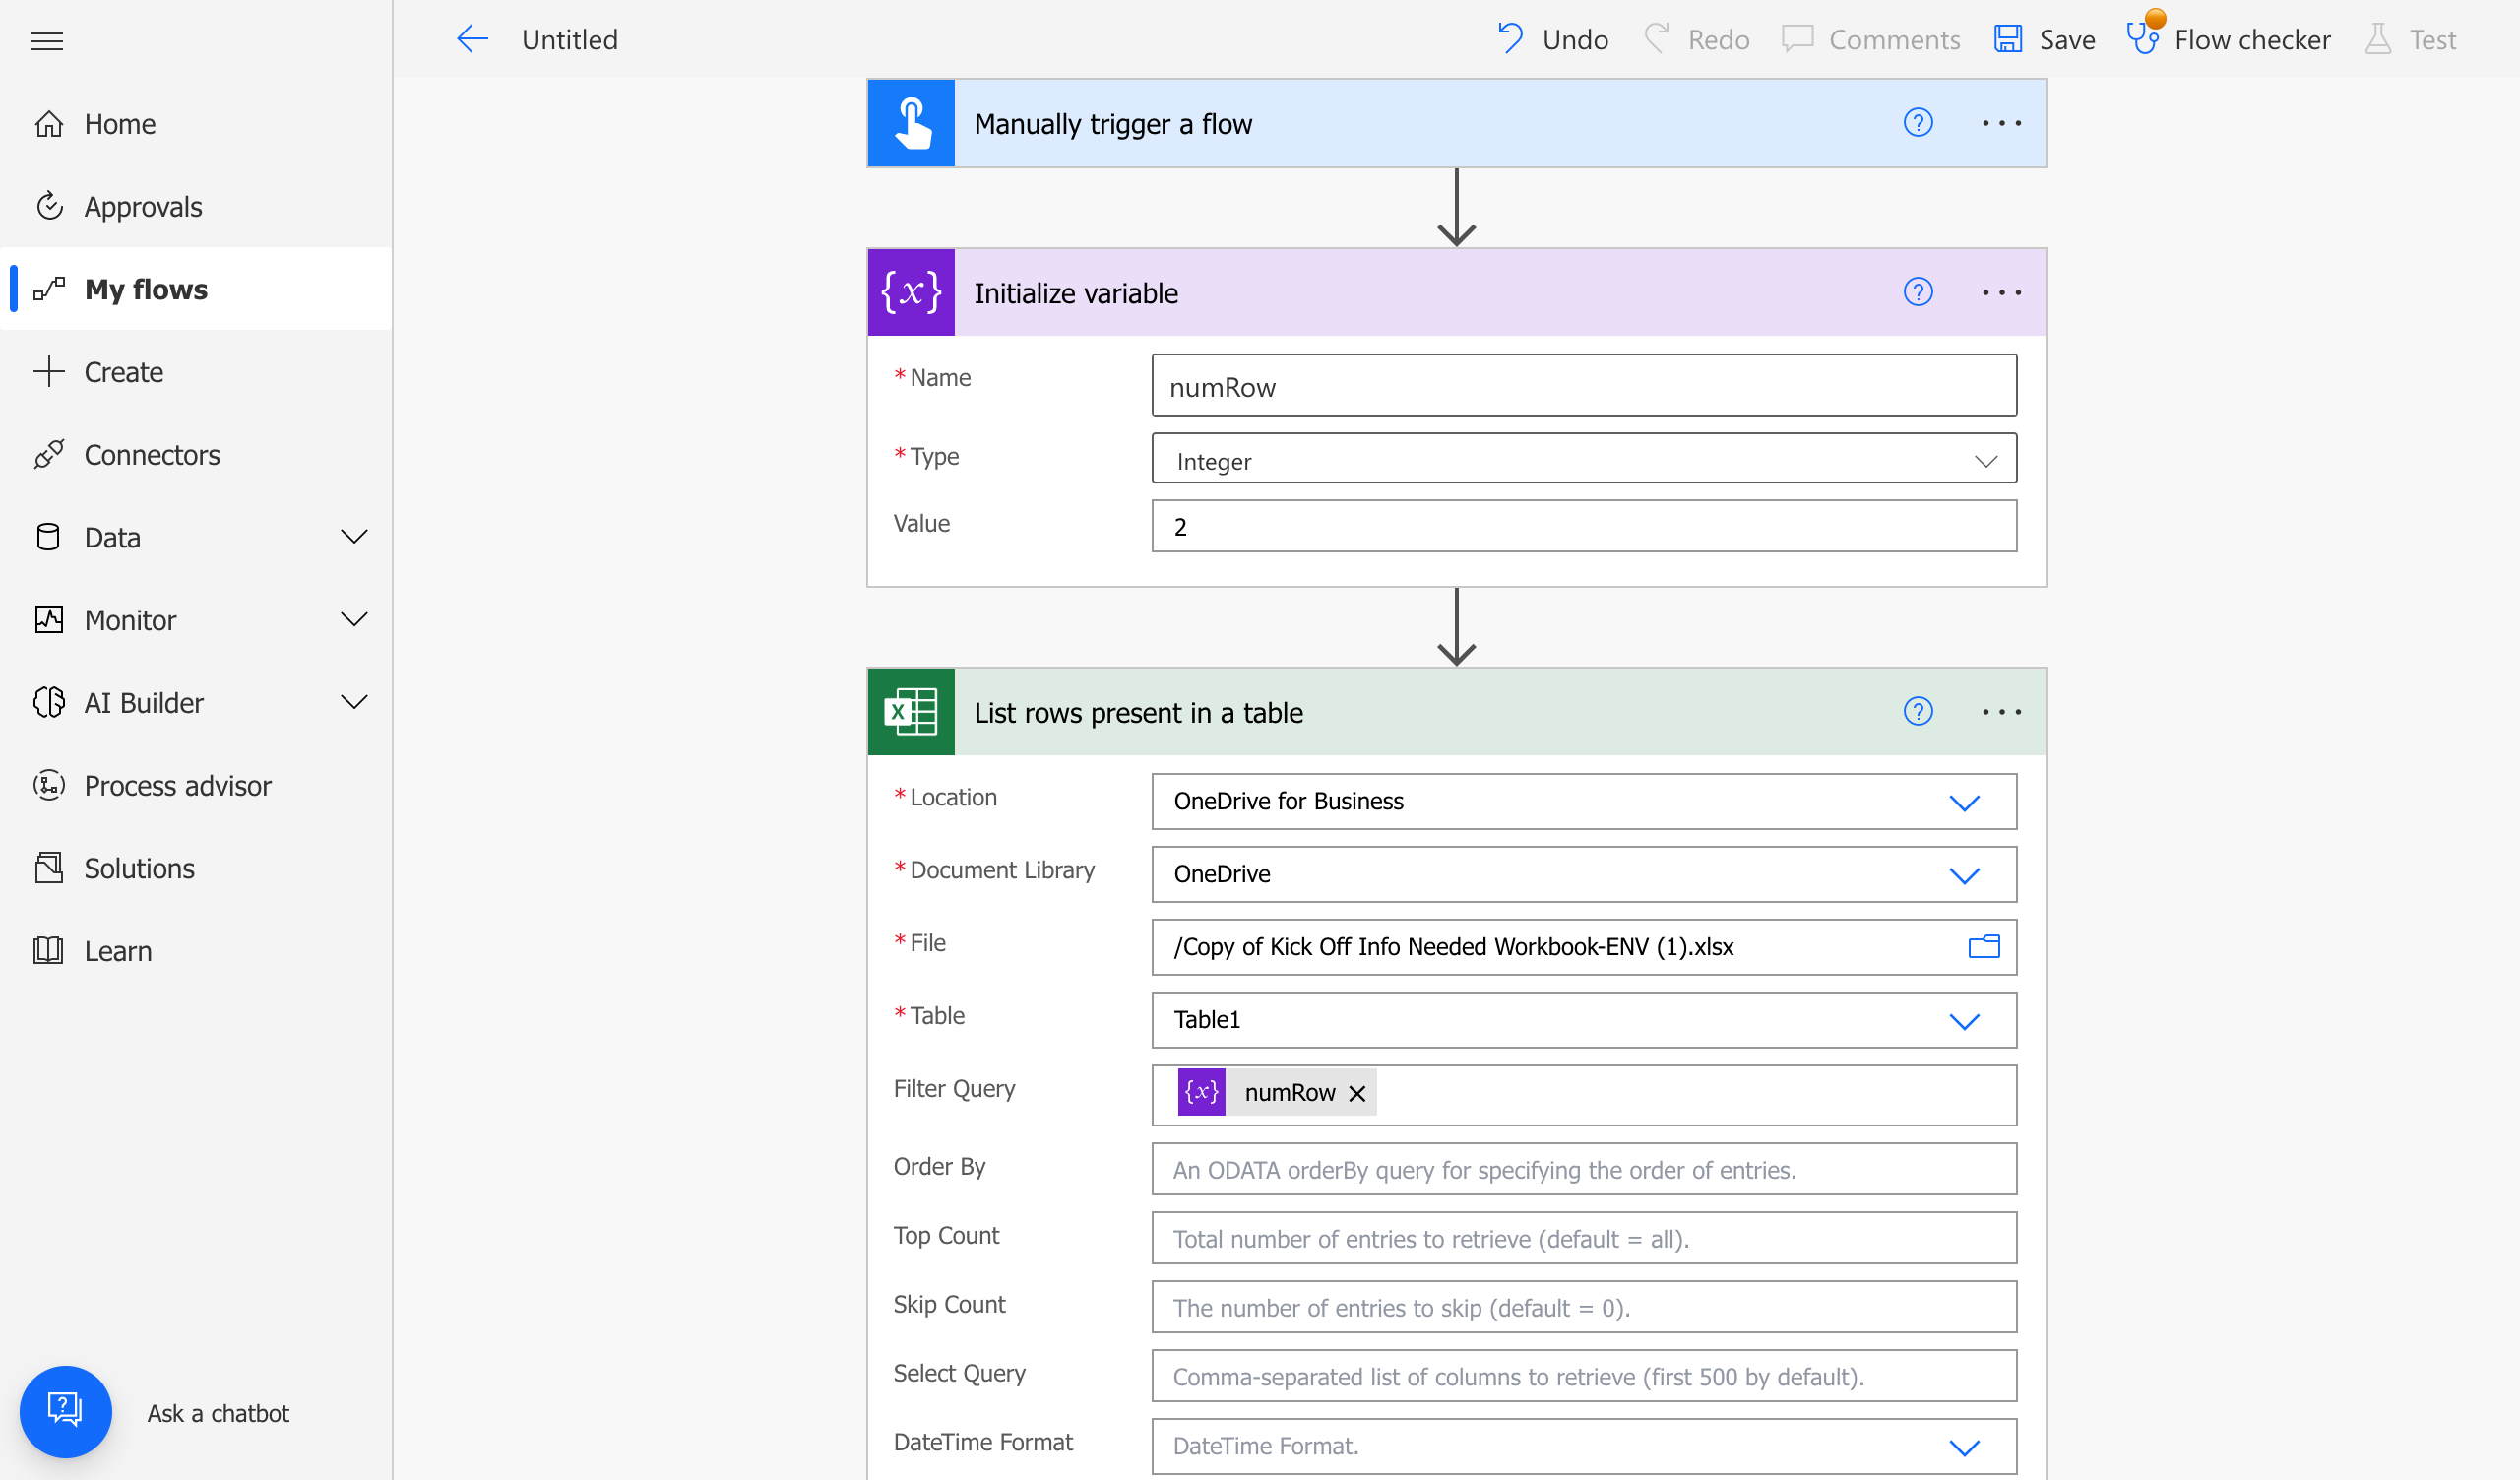Click the Process advisor icon
Image resolution: width=2520 pixels, height=1480 pixels.
[x=49, y=786]
